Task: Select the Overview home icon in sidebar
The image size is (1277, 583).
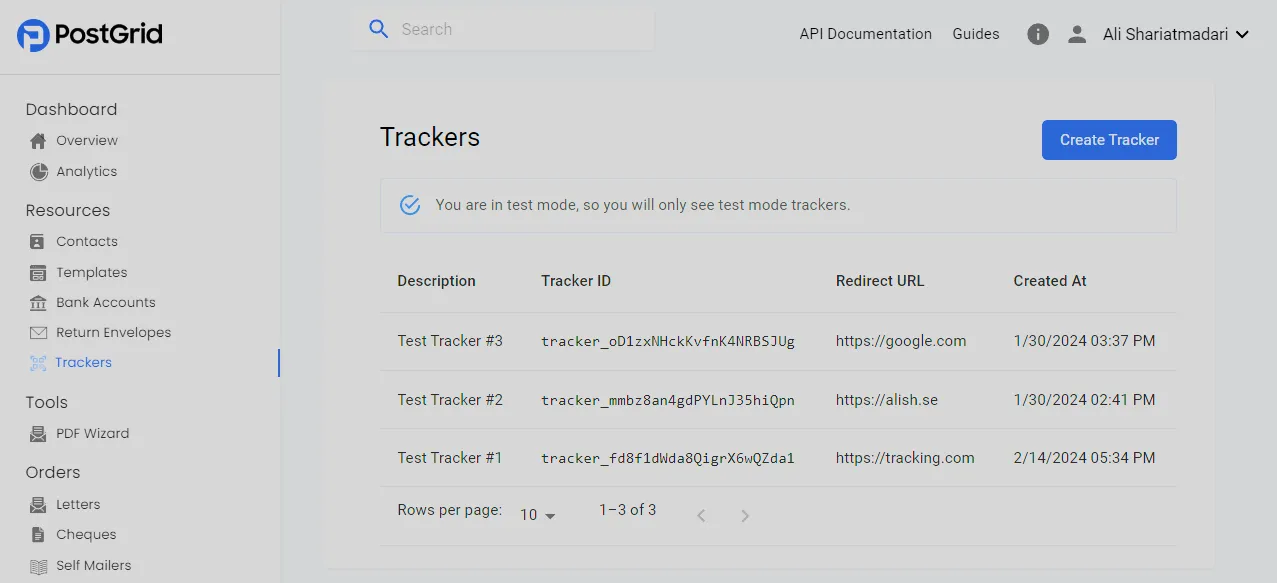Action: point(36,140)
